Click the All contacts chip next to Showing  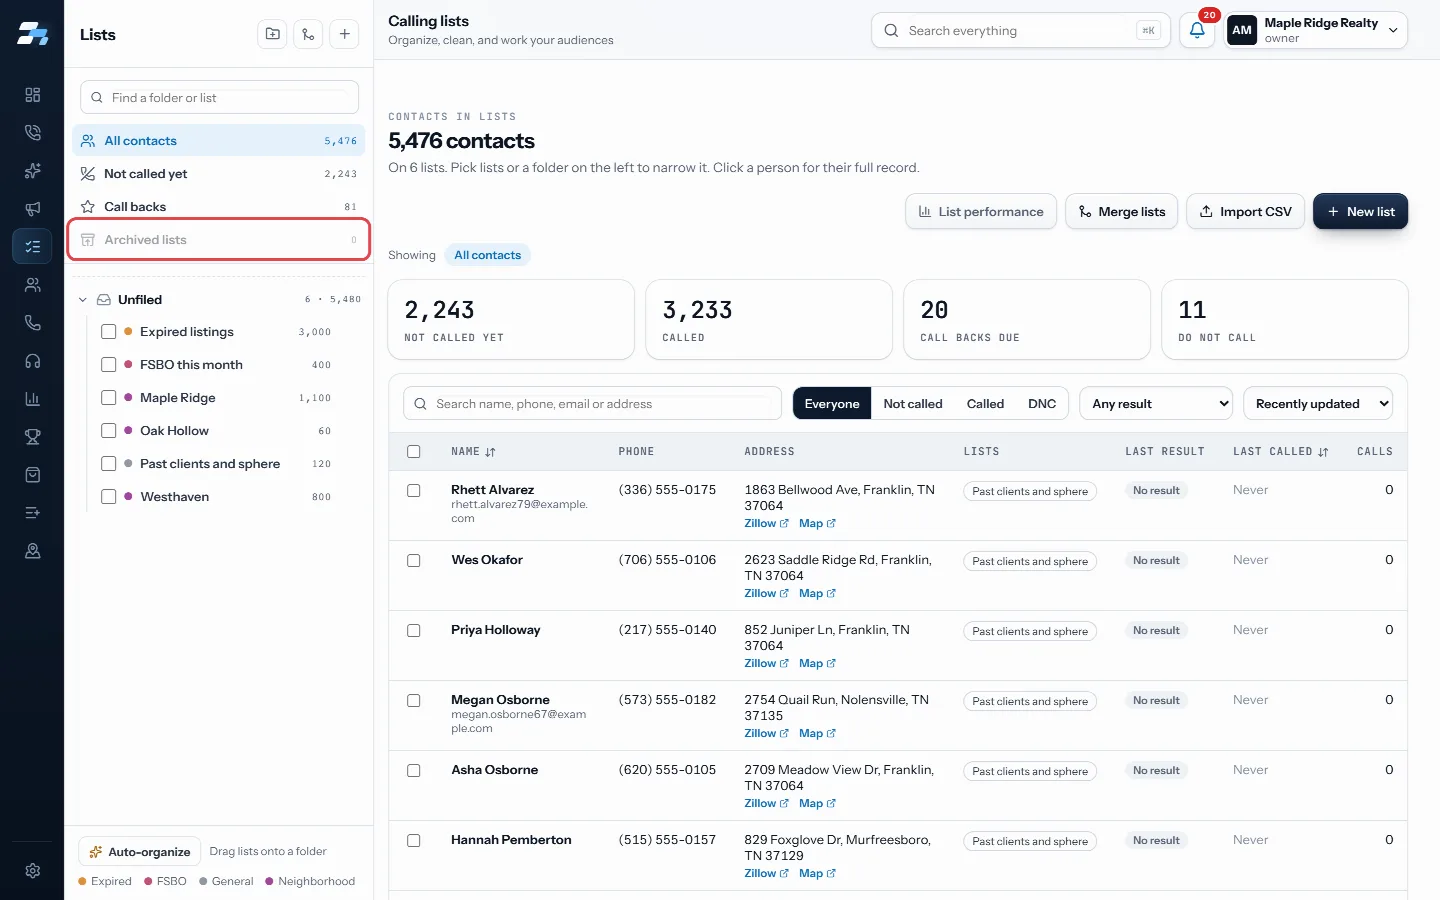pyautogui.click(x=488, y=255)
